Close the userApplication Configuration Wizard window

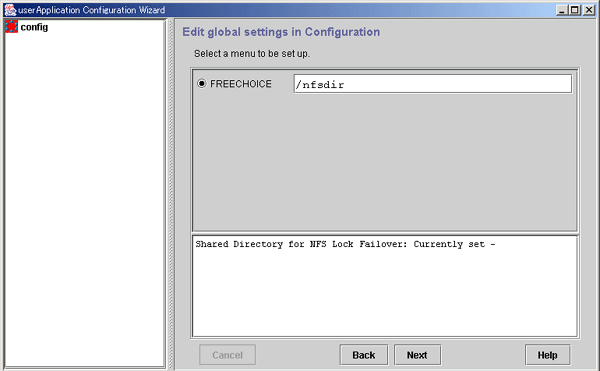pyautogui.click(x=589, y=10)
